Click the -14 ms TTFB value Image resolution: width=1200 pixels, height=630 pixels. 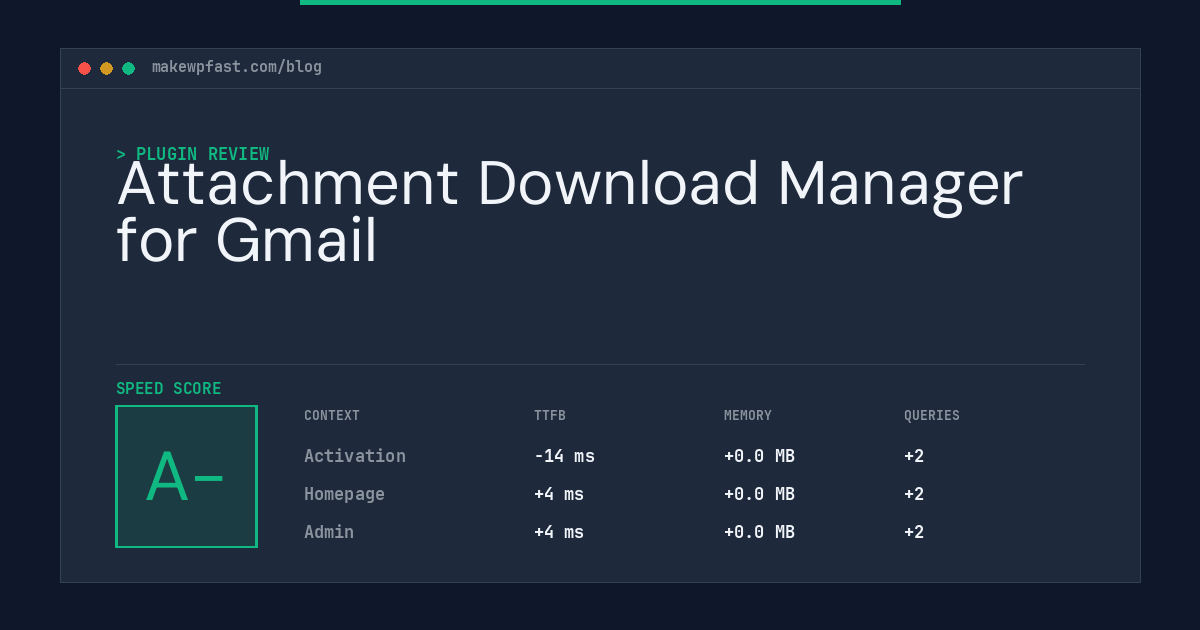(564, 456)
